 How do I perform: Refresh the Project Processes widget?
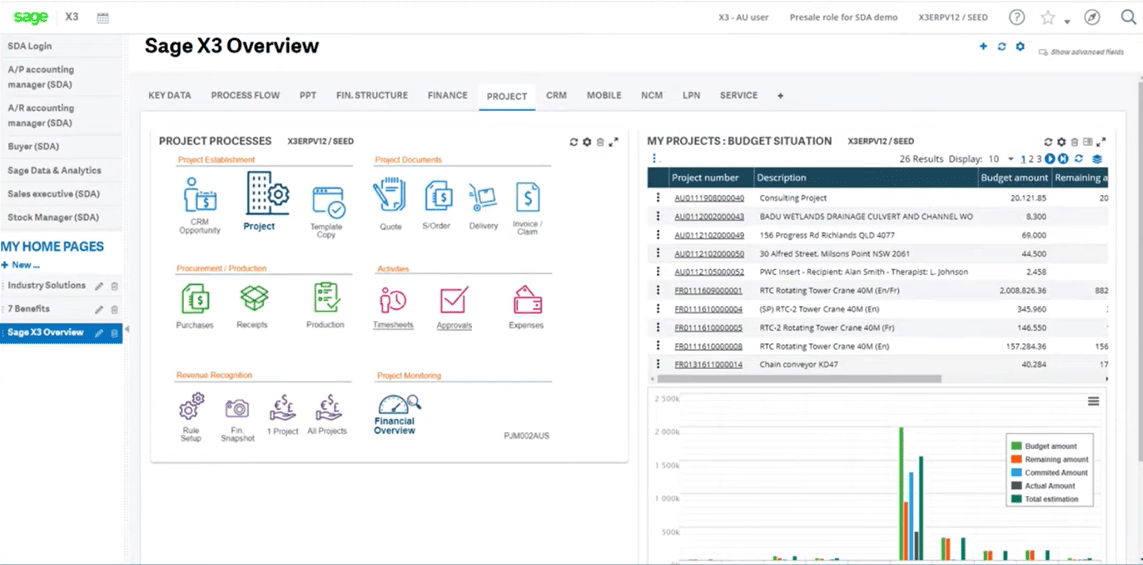[x=574, y=142]
